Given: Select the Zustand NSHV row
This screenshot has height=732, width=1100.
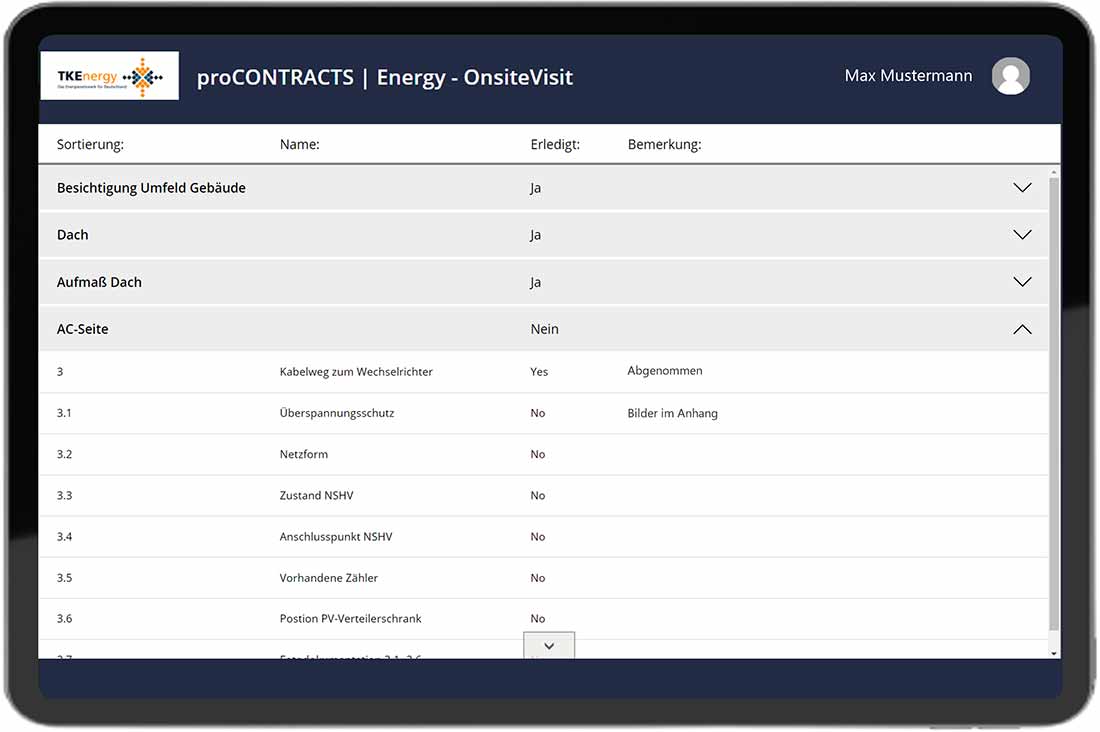Looking at the screenshot, I should [x=316, y=496].
